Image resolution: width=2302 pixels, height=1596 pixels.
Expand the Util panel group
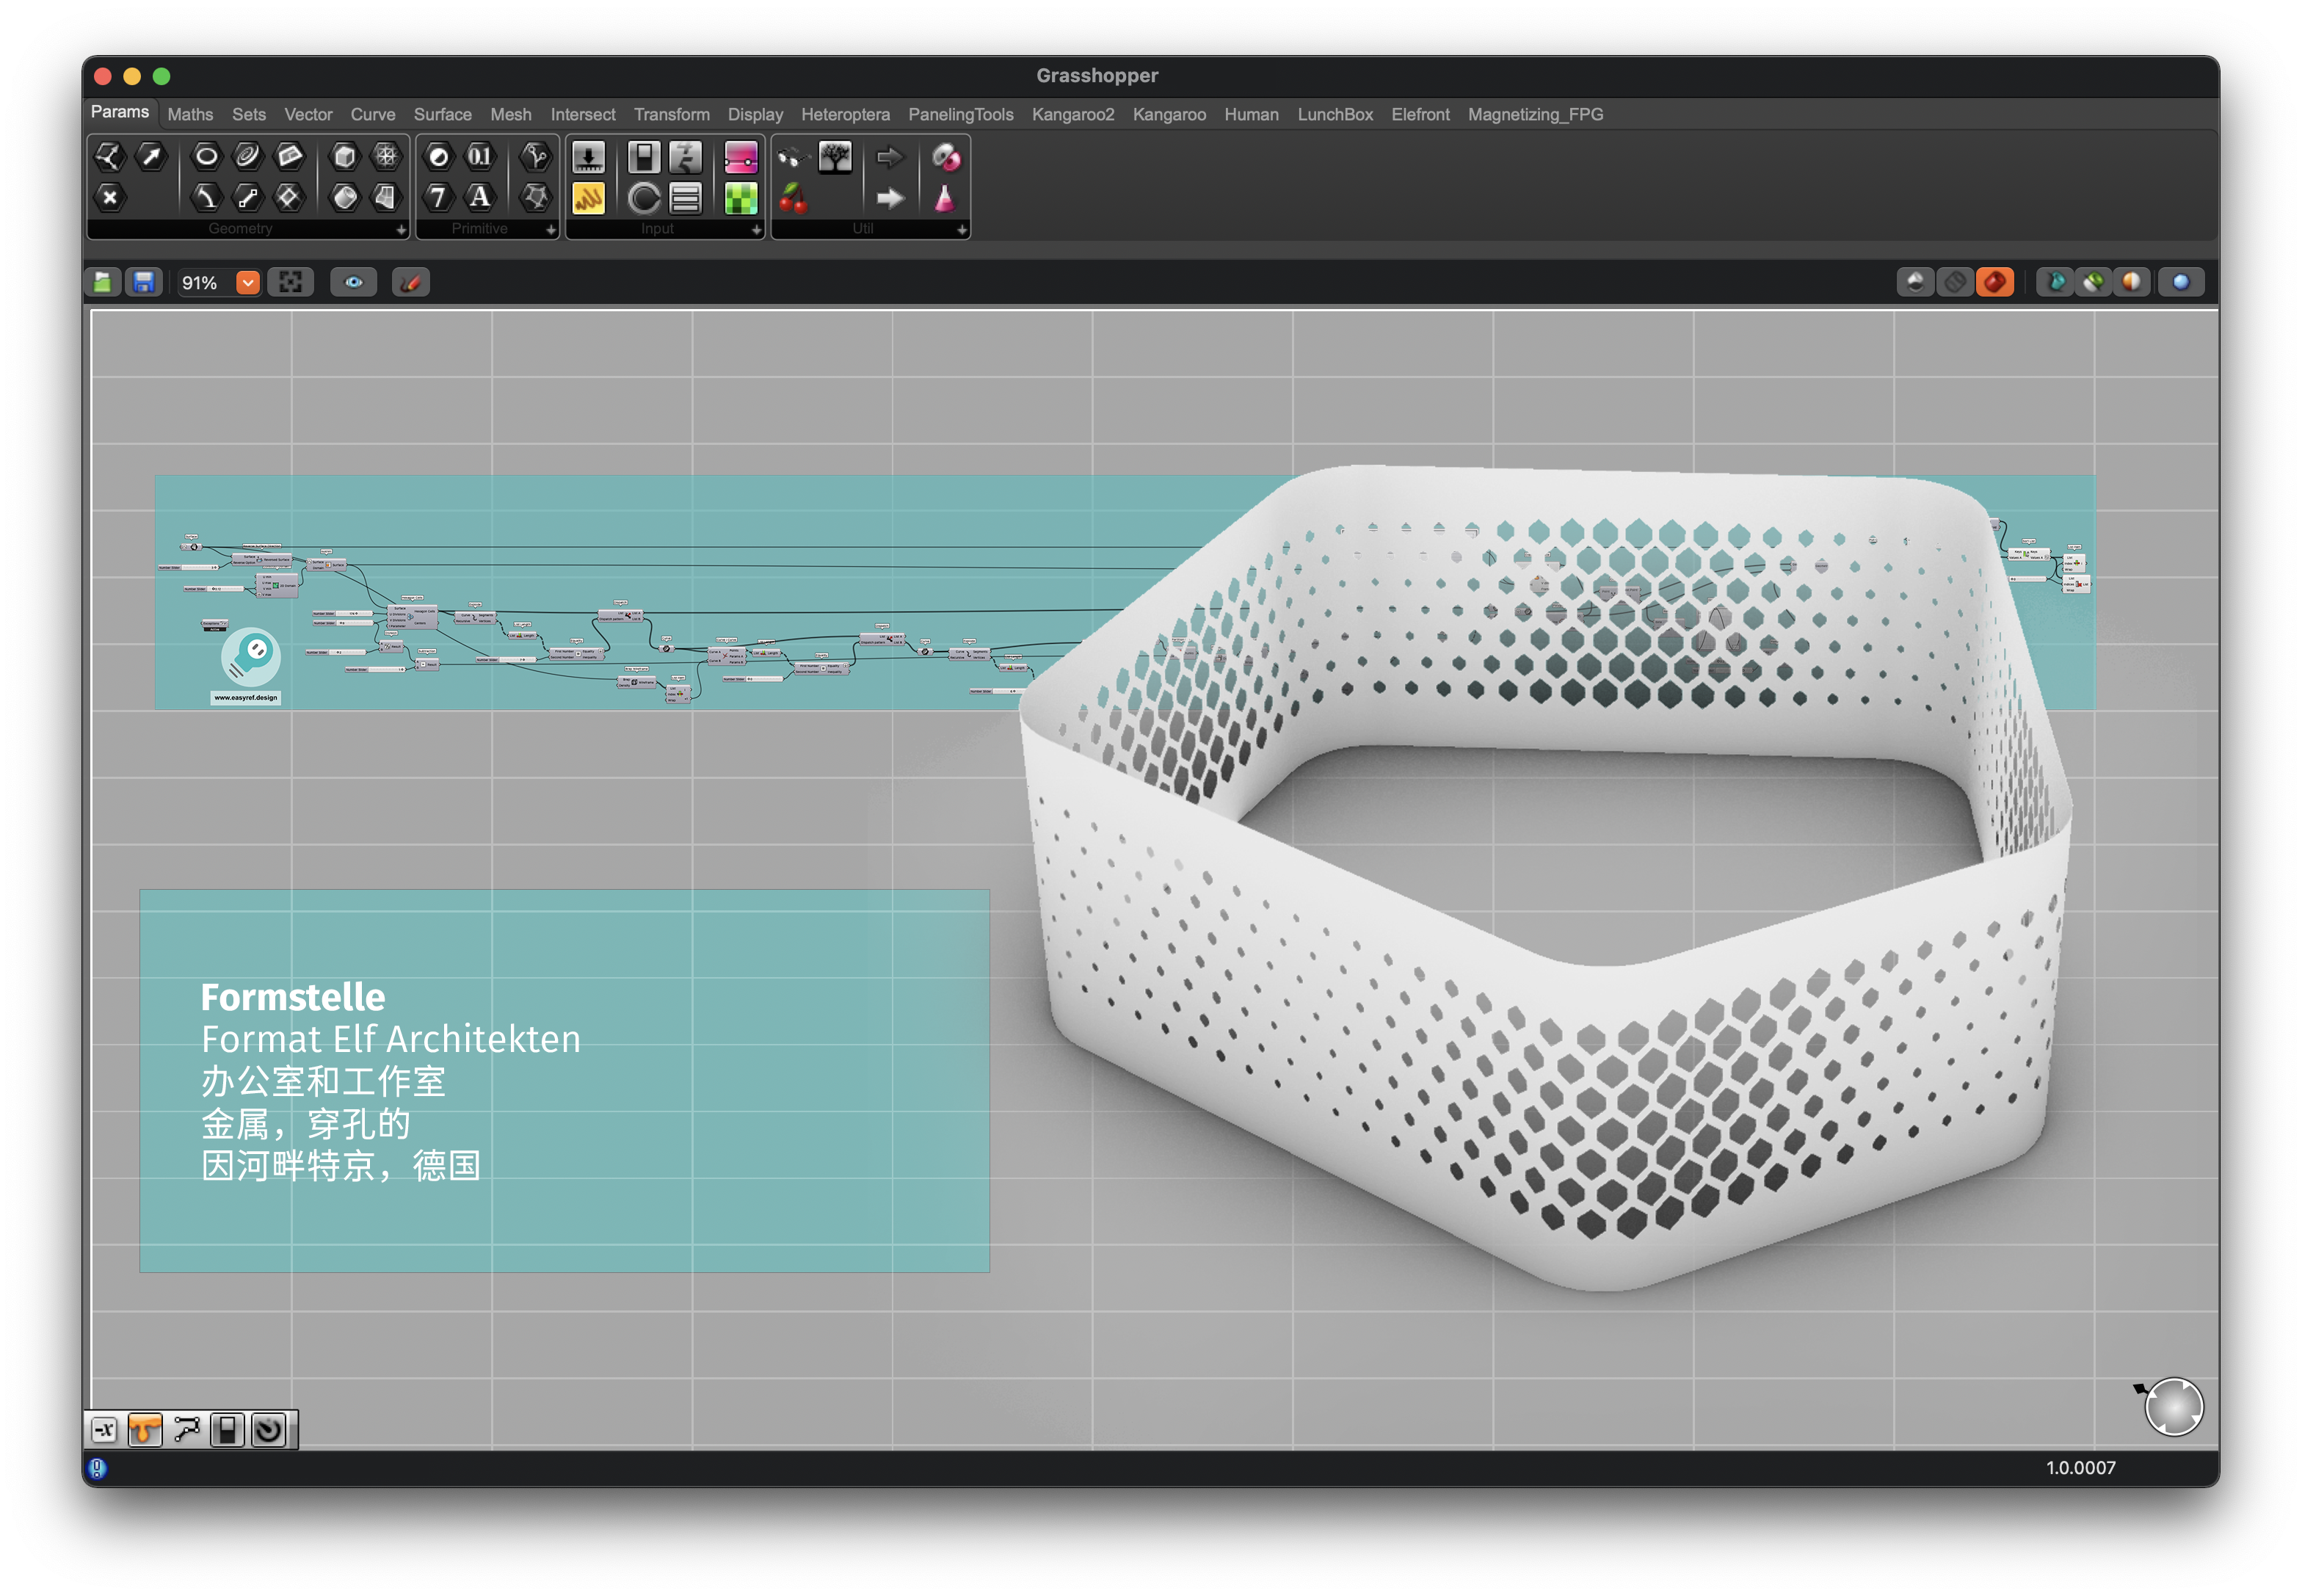click(x=961, y=230)
